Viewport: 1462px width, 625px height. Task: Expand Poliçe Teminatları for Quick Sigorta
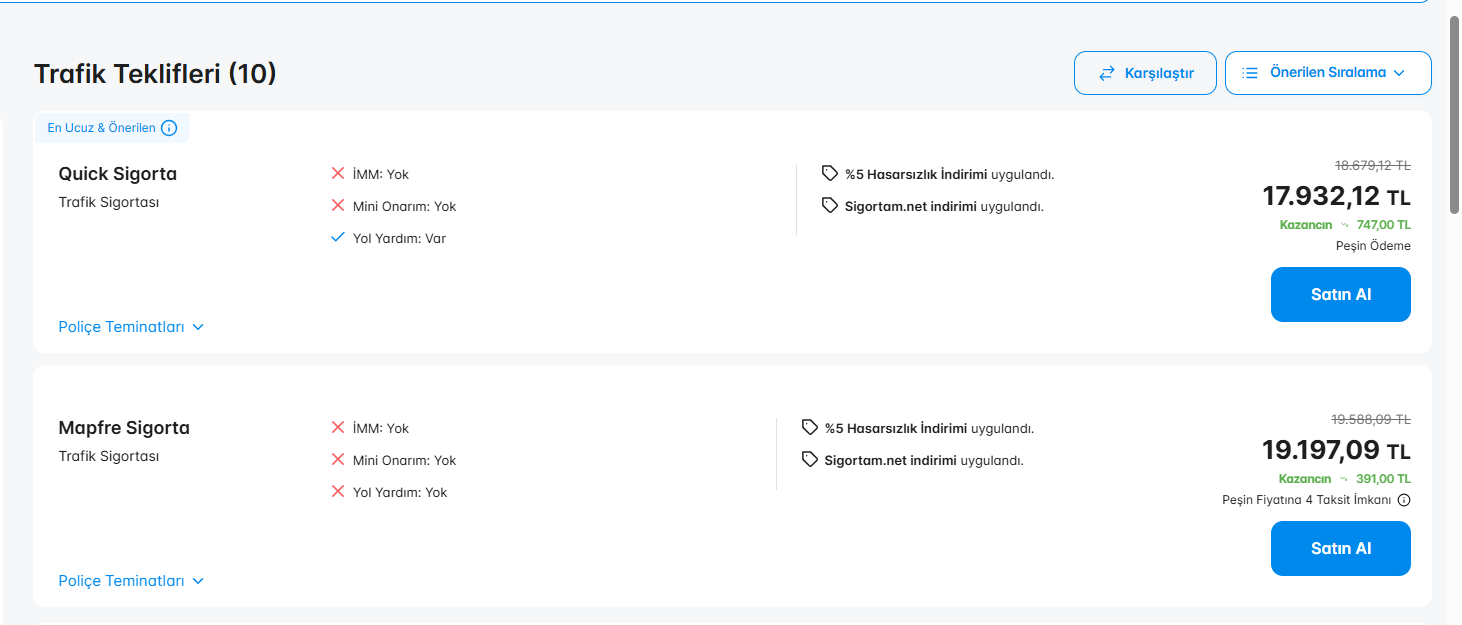tap(131, 327)
